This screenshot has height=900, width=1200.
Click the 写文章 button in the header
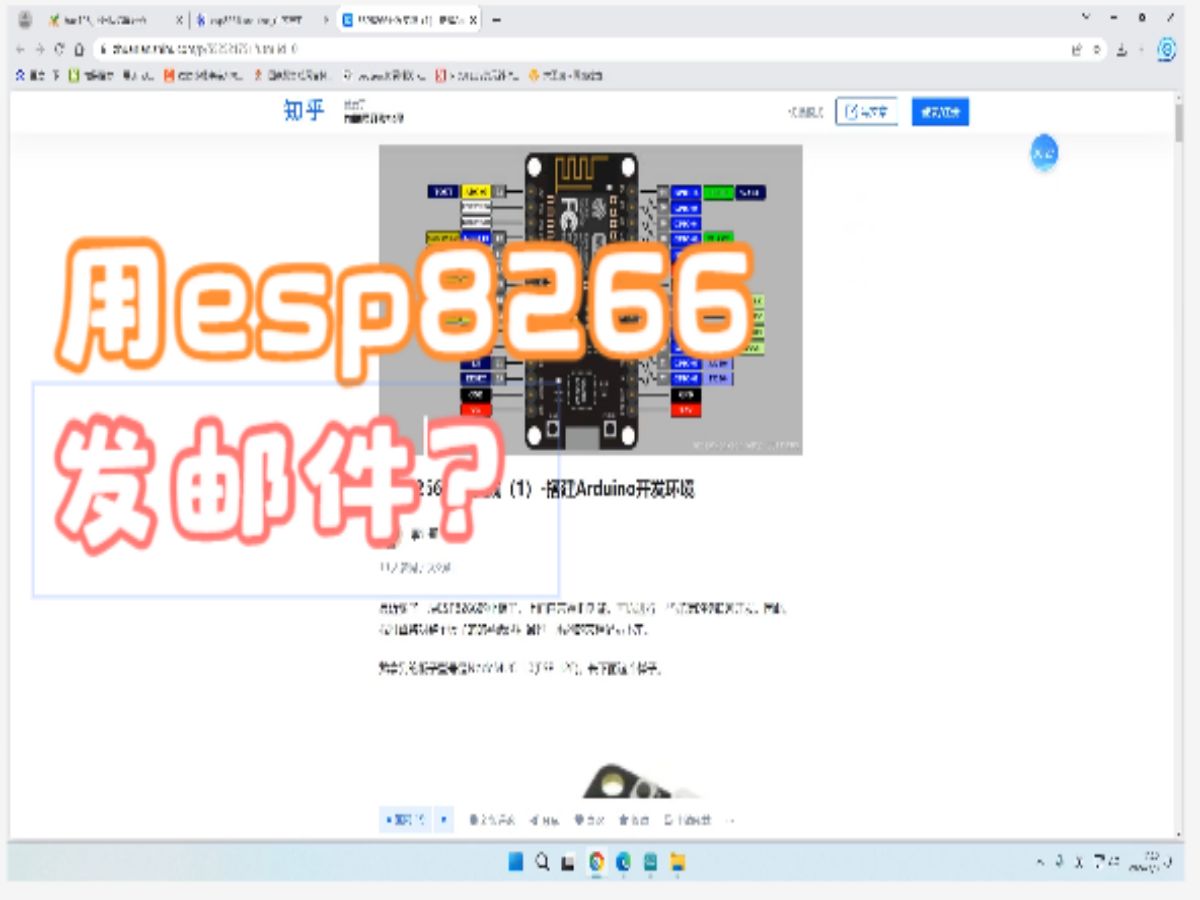point(866,111)
